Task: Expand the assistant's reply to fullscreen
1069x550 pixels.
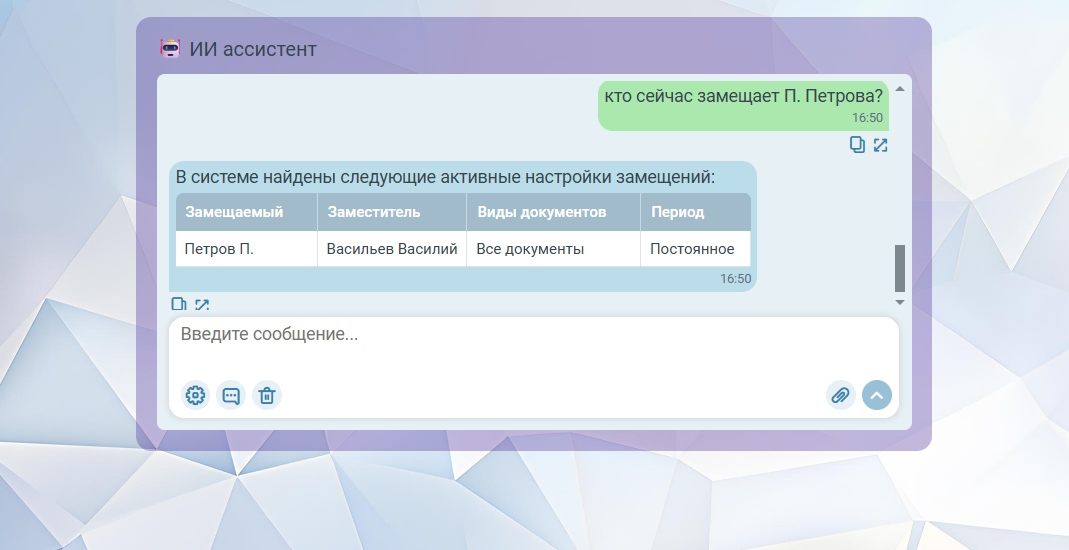Action: coord(202,305)
